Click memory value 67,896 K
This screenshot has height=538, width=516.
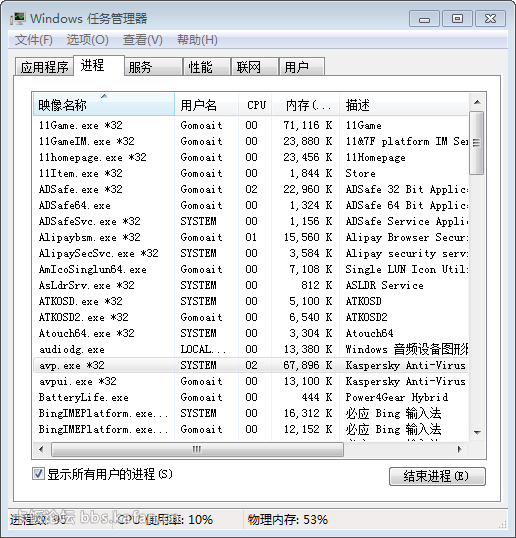tap(307, 365)
